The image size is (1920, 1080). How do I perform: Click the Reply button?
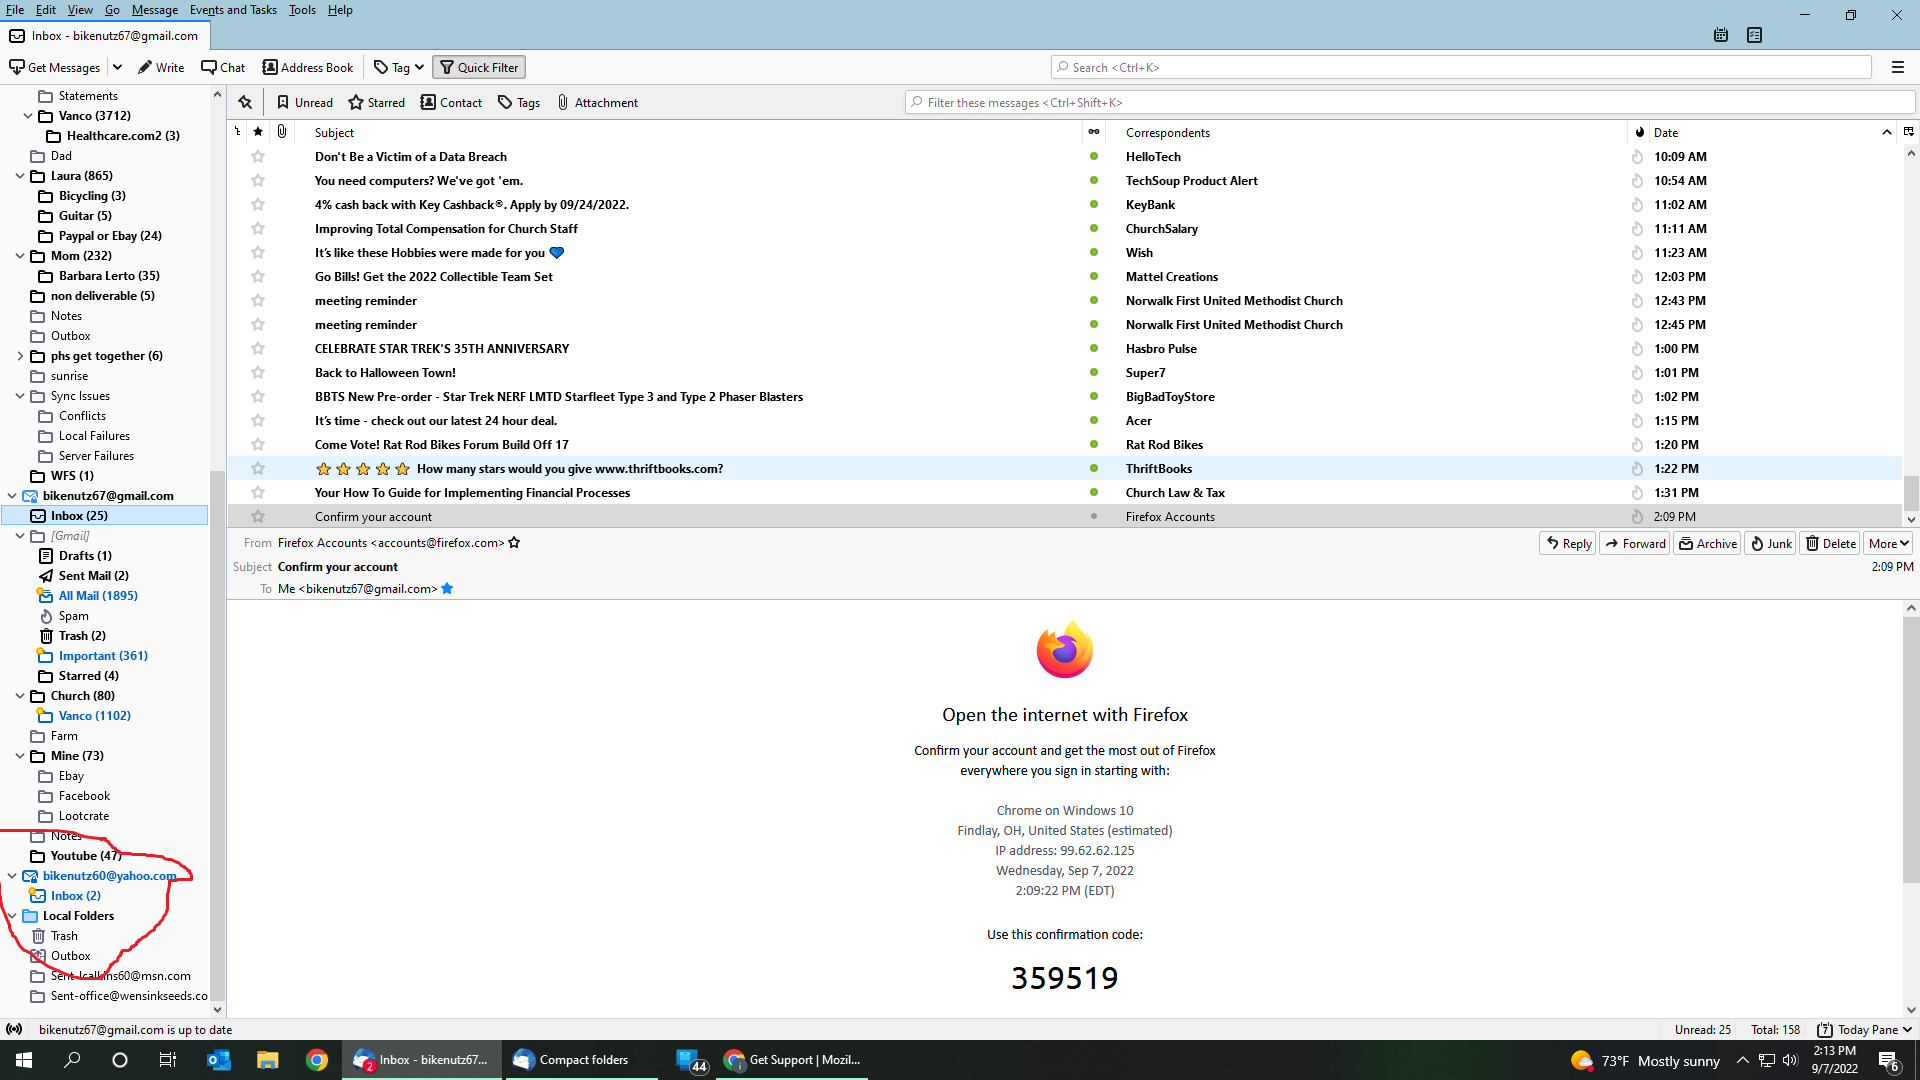click(1567, 543)
